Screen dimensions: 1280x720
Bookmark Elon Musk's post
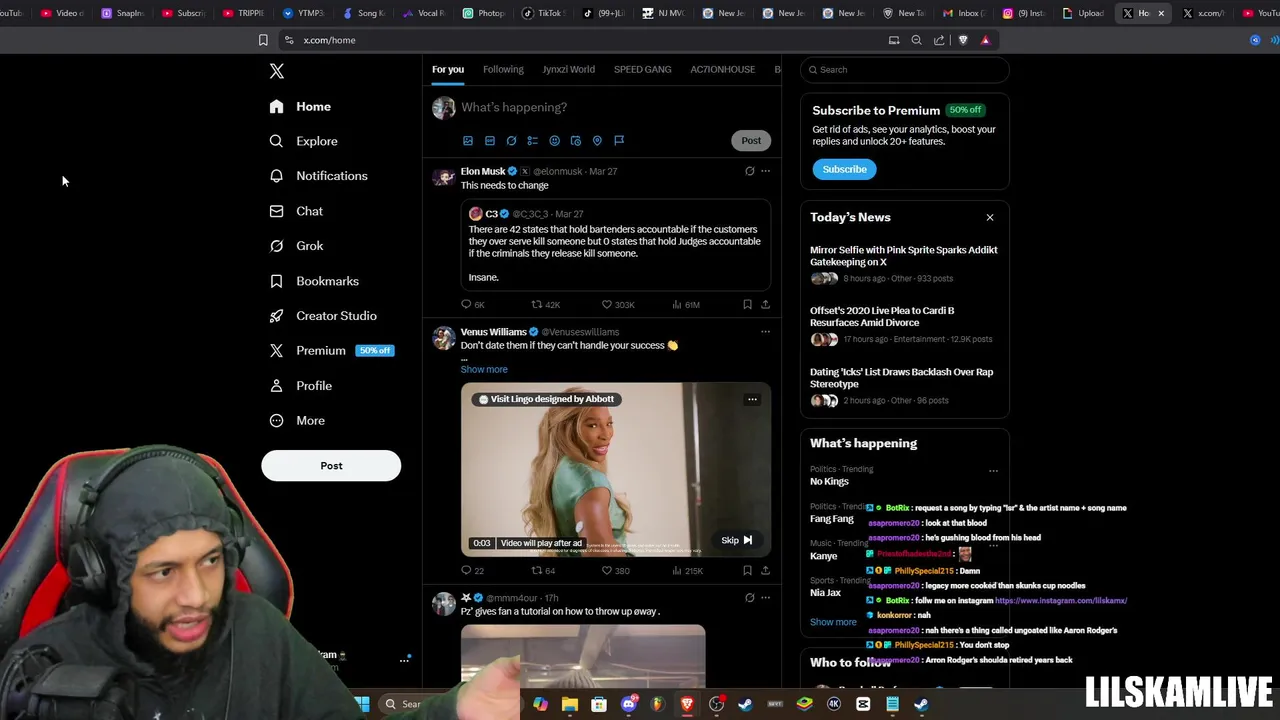tap(747, 305)
